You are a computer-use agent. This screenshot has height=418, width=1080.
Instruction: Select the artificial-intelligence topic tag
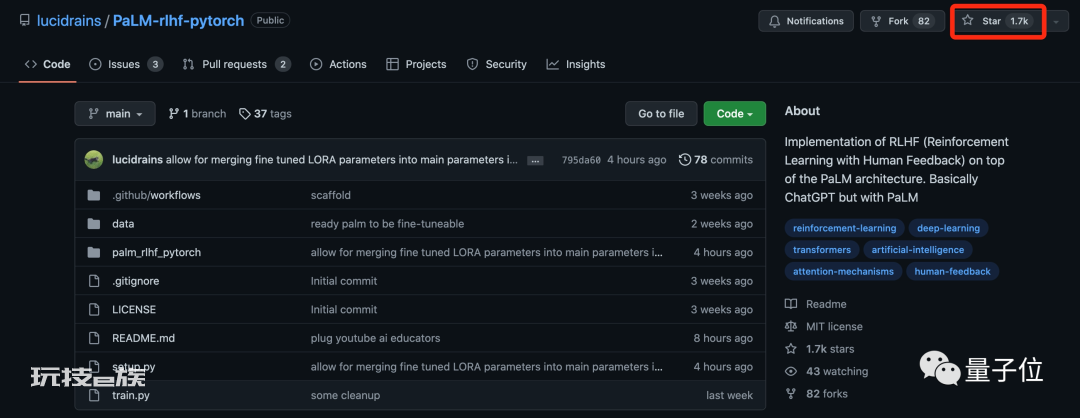917,249
